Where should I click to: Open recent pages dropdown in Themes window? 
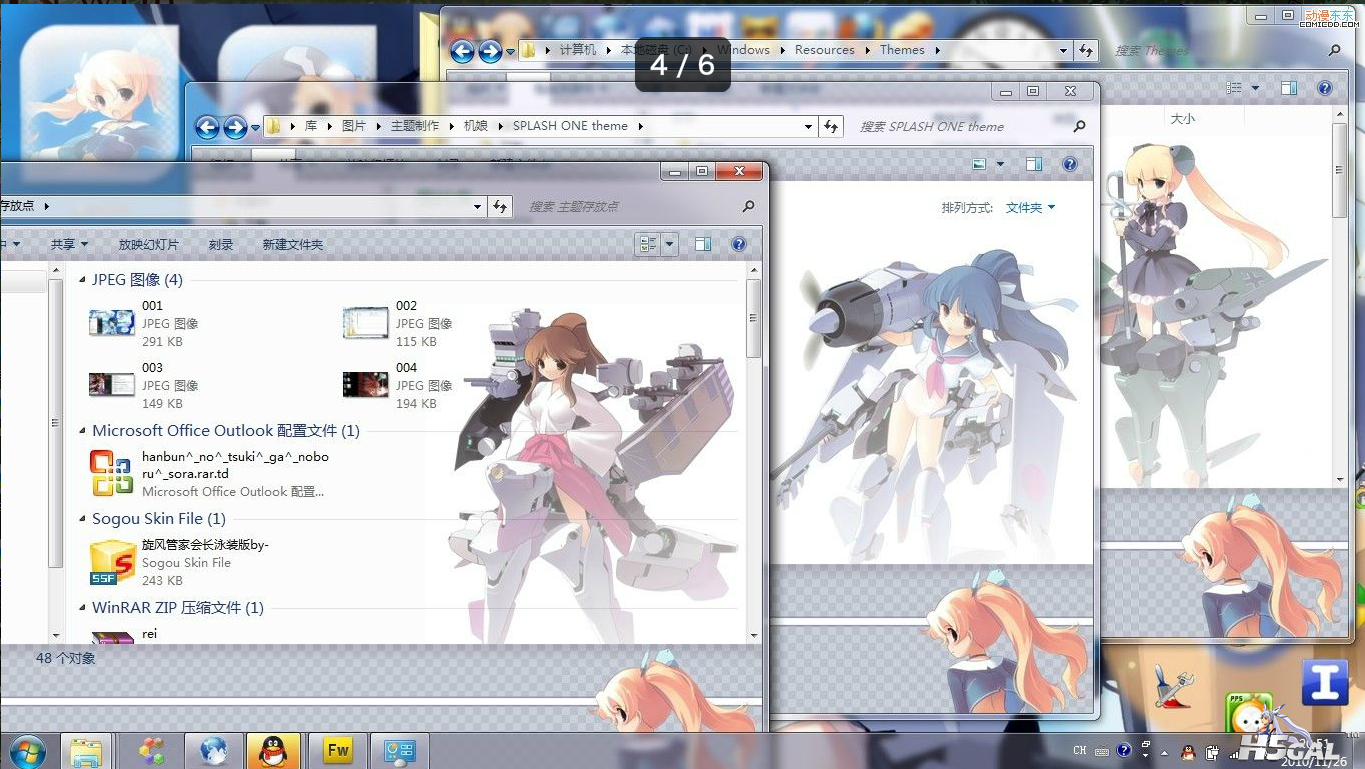(510, 52)
